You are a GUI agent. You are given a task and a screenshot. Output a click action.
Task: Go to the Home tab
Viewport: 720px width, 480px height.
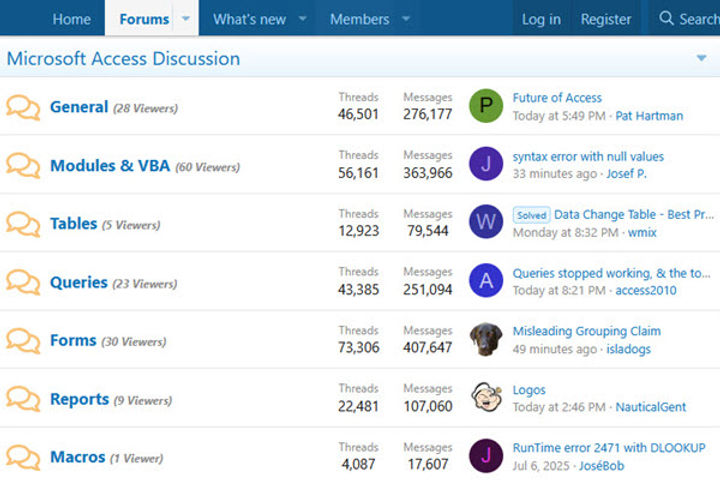[x=71, y=19]
